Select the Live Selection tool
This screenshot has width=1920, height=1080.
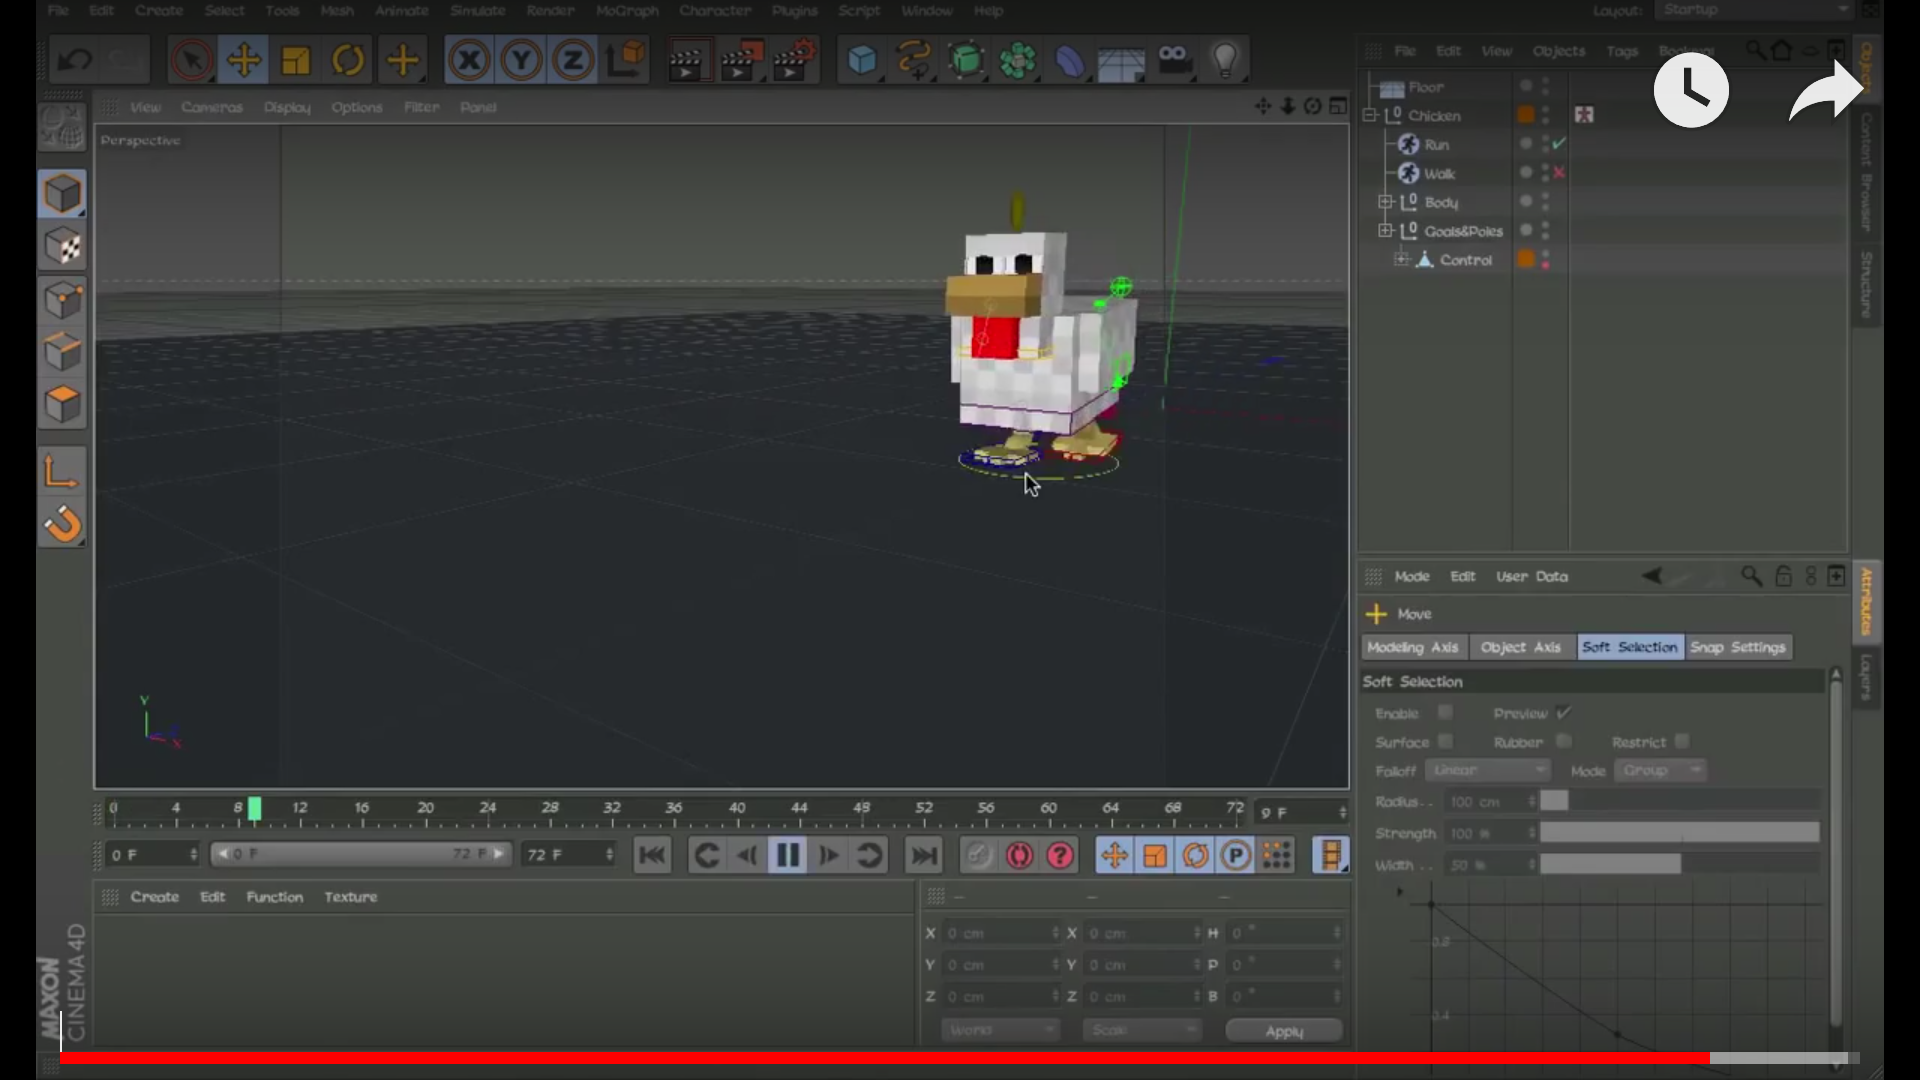191,61
